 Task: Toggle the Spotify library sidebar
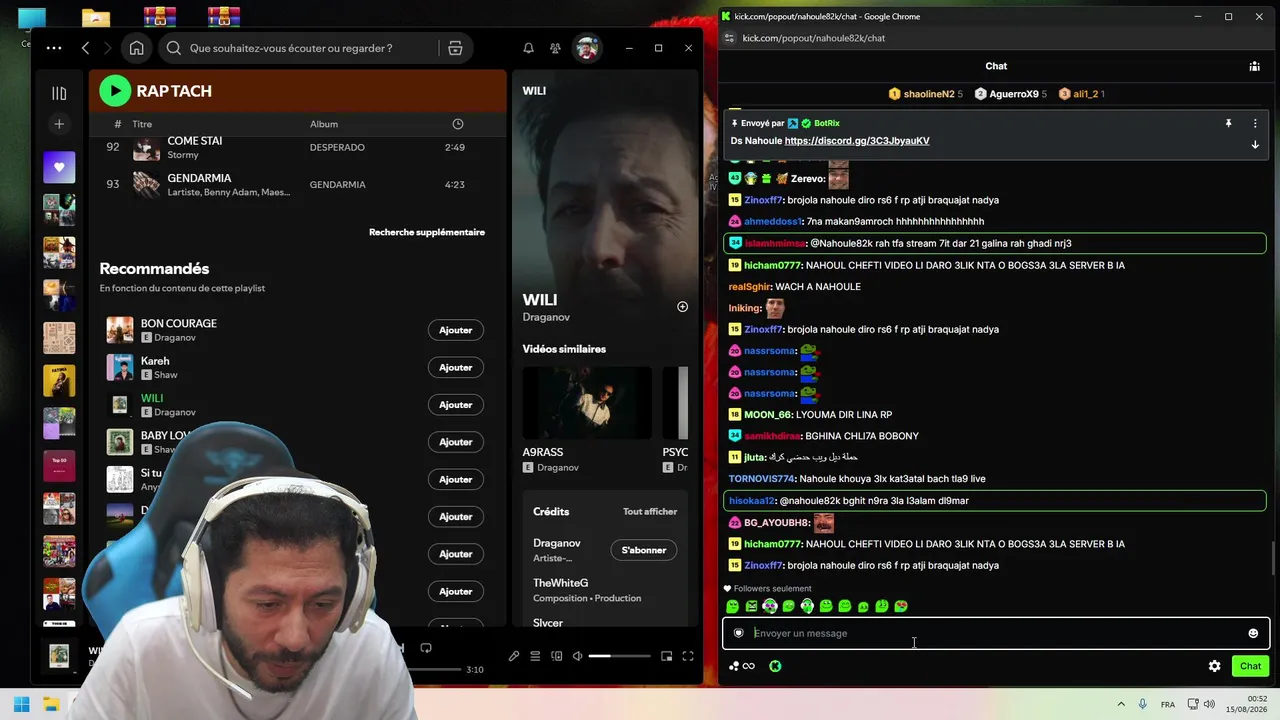[59, 93]
